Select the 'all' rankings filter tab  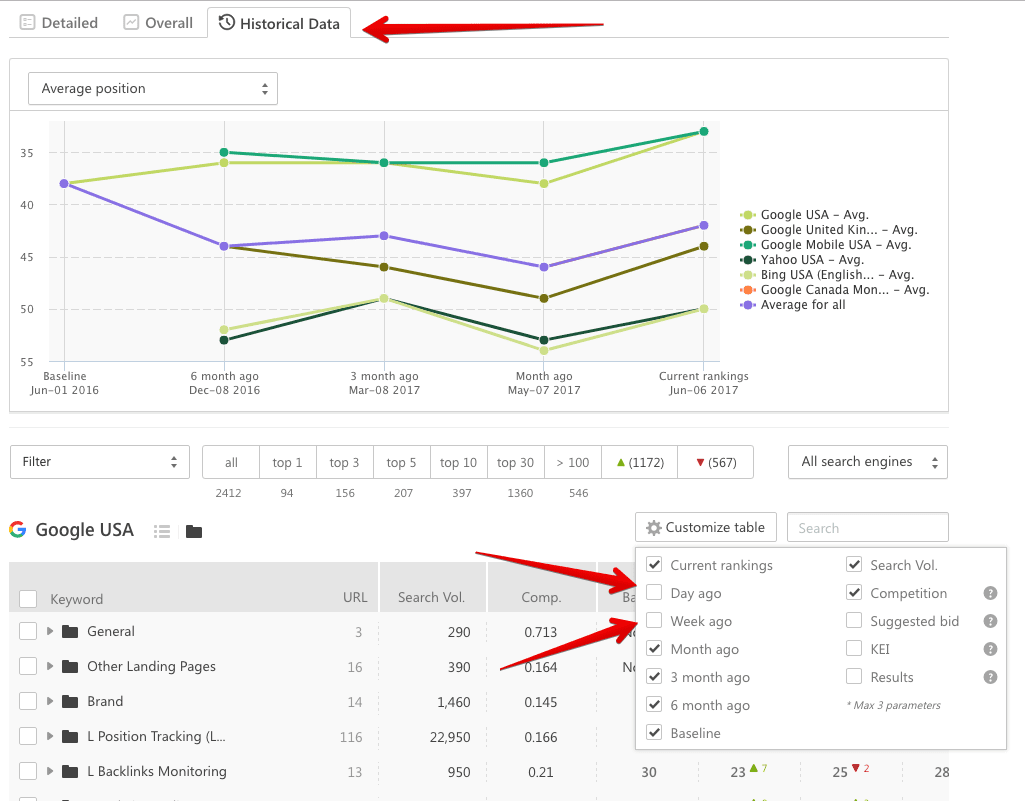[x=231, y=462]
